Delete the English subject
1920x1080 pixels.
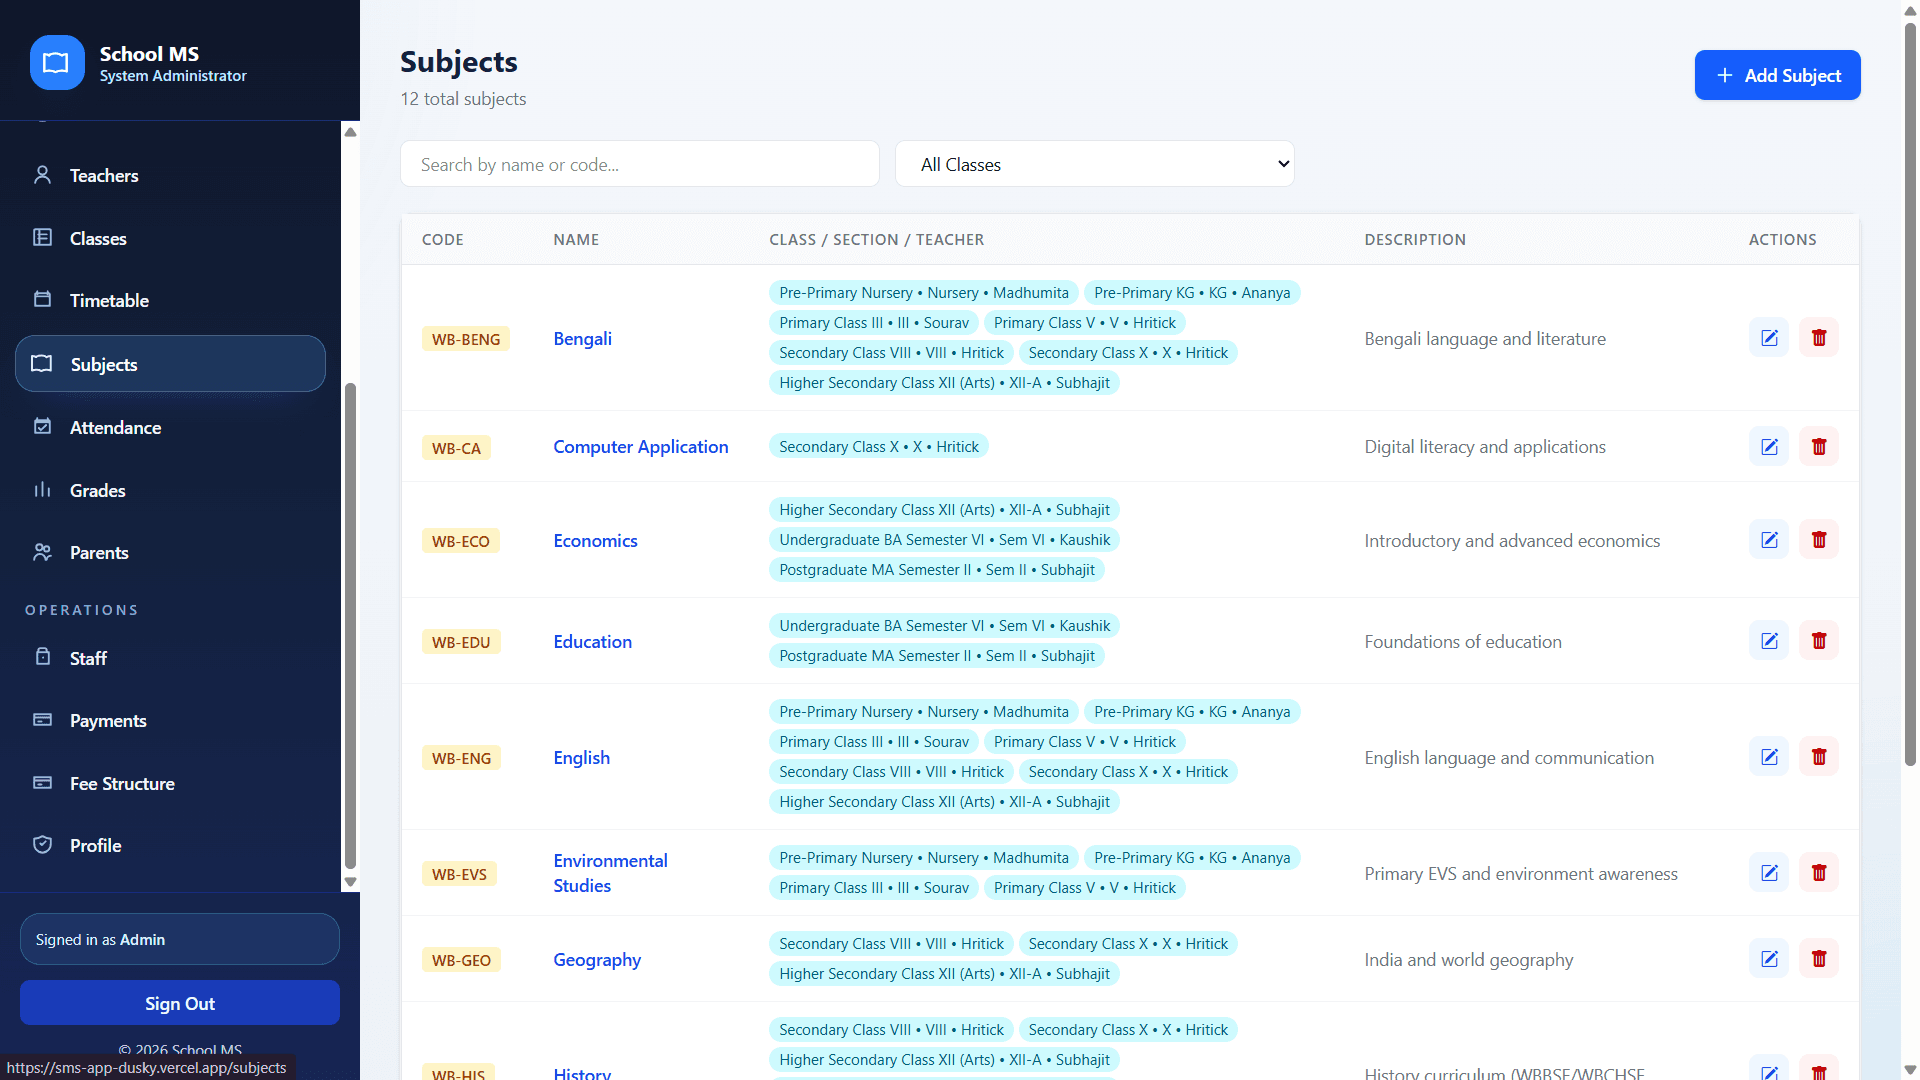1819,757
